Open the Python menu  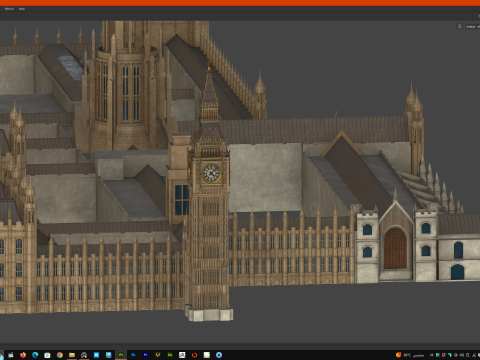pyautogui.click(x=9, y=9)
